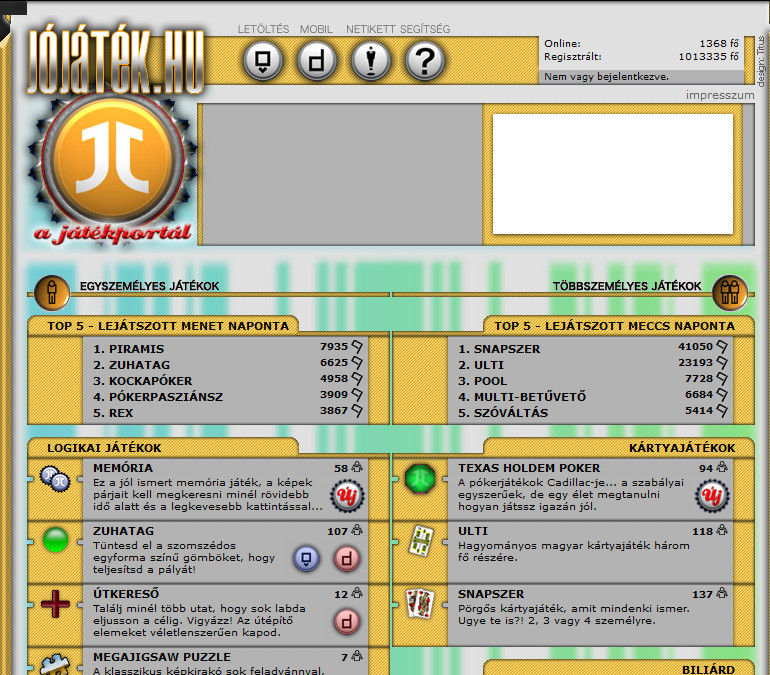Click the Snapszer card icon
This screenshot has width=770, height=675.
(x=420, y=604)
